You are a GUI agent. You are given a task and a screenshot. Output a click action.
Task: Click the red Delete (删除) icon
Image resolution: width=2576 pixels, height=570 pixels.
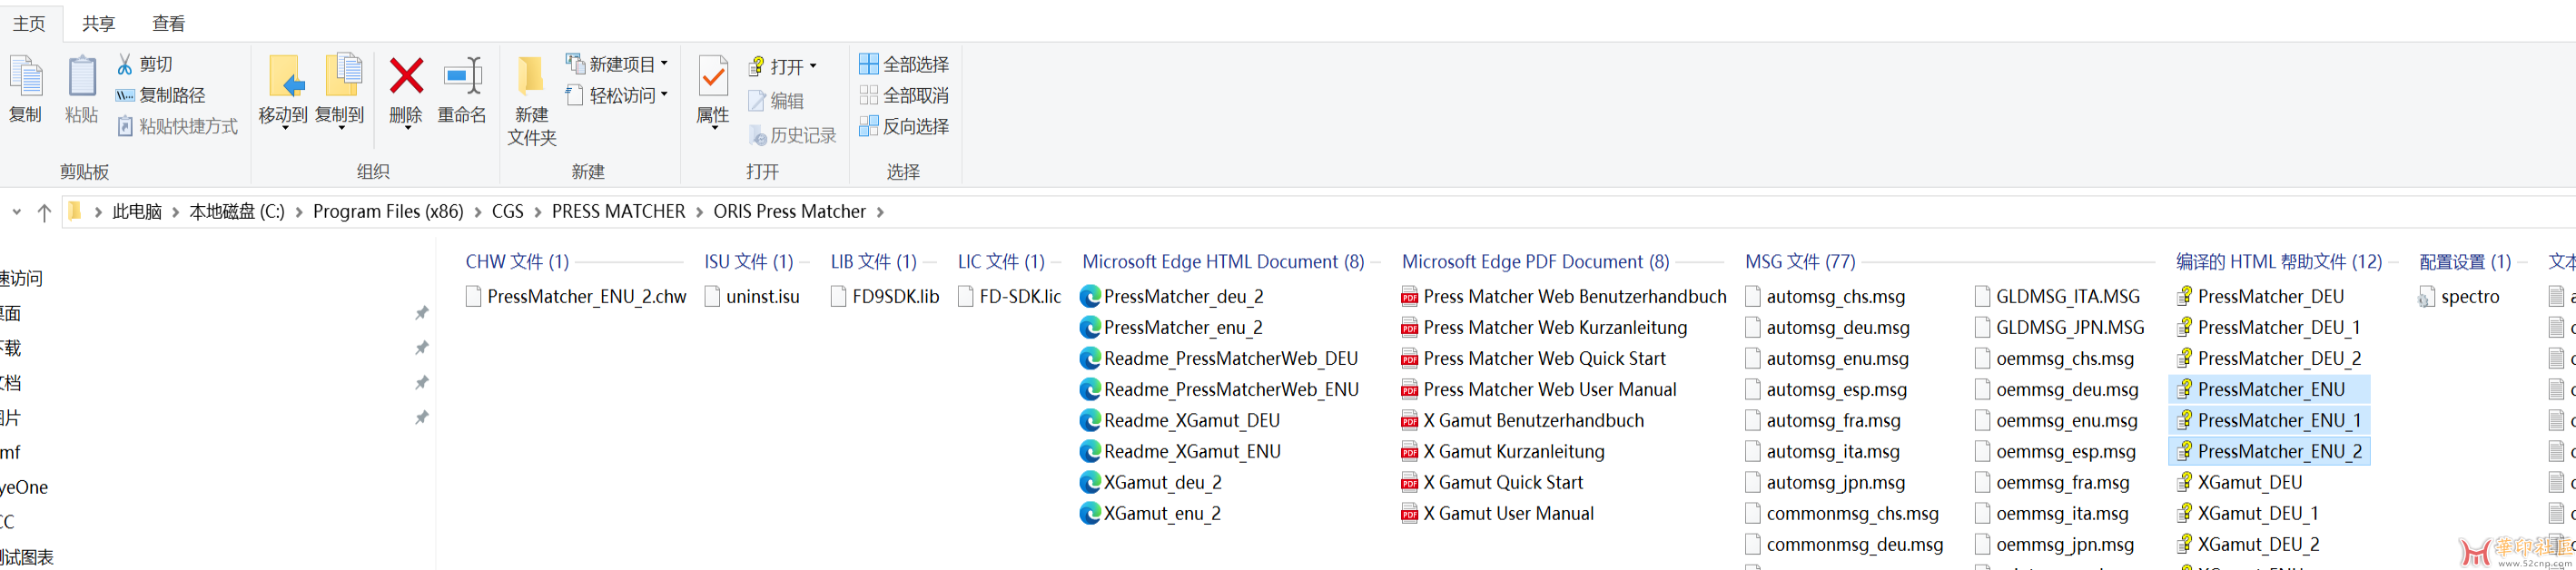pos(406,77)
